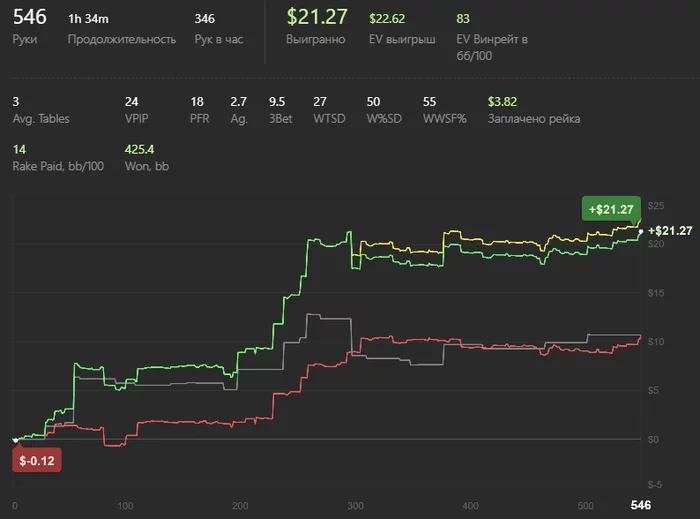
Task: Select the $21.27 Выигранно stat
Action: click(x=317, y=26)
